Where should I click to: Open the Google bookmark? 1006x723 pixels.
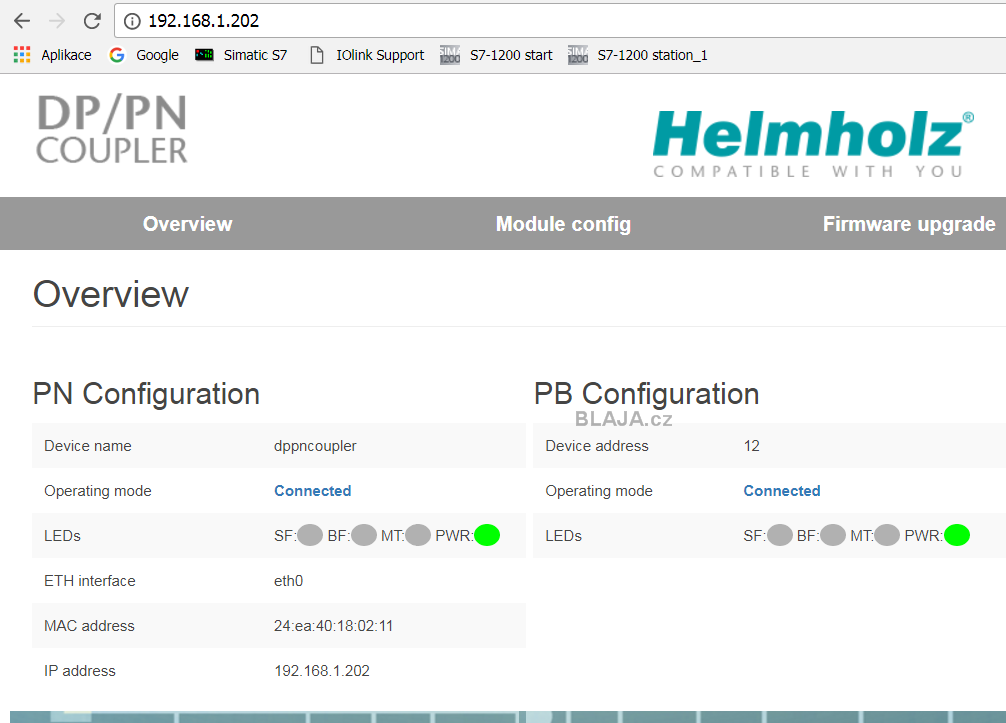(x=144, y=55)
